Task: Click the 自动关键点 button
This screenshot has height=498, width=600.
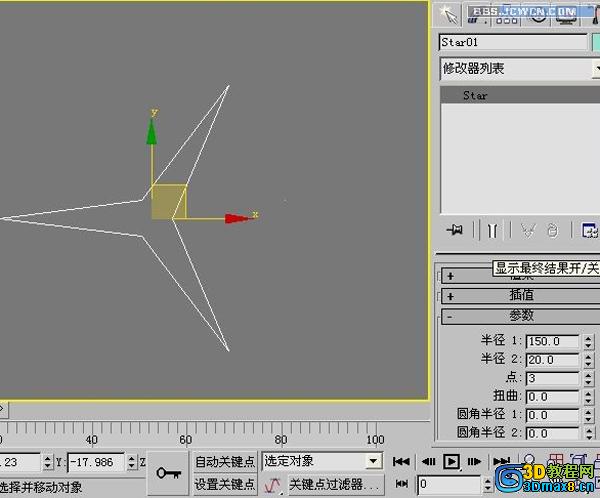Action: pos(225,462)
